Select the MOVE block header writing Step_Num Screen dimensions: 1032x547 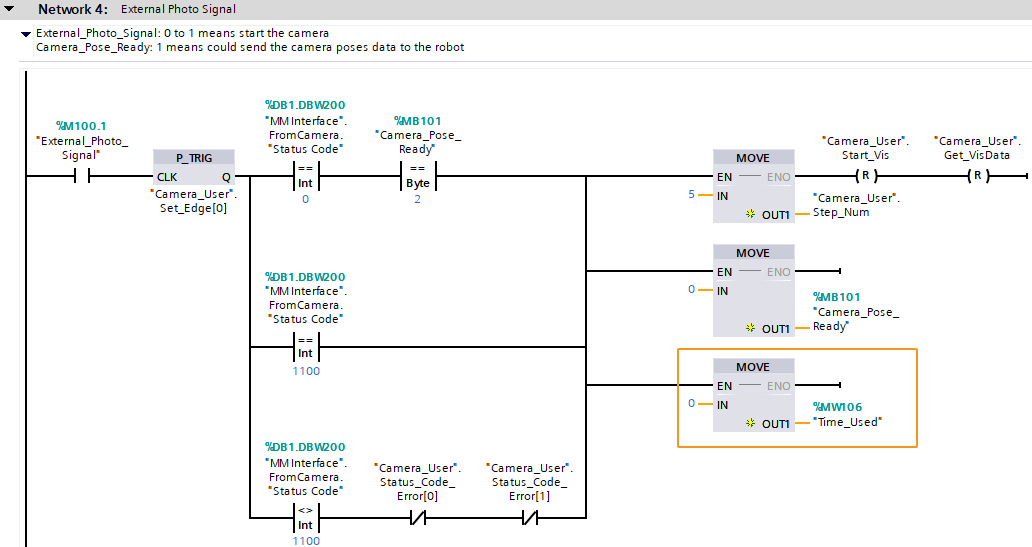tap(753, 158)
